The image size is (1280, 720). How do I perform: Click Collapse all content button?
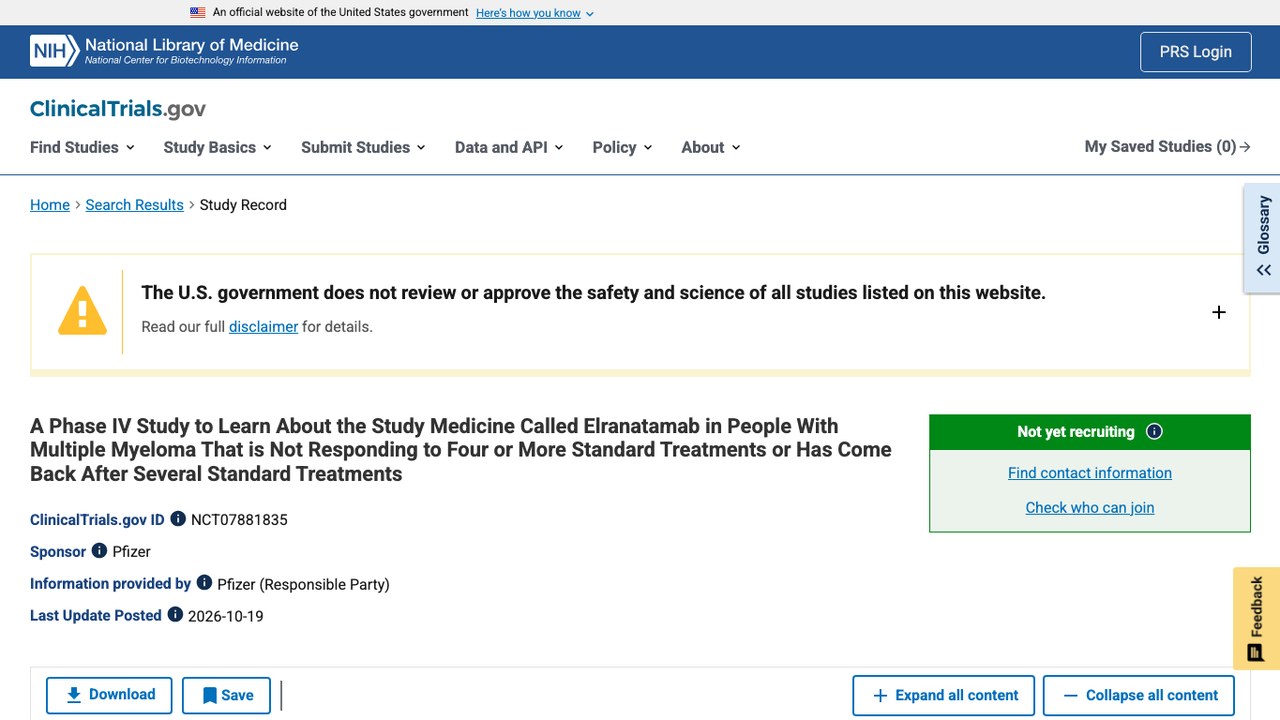click(x=1139, y=695)
